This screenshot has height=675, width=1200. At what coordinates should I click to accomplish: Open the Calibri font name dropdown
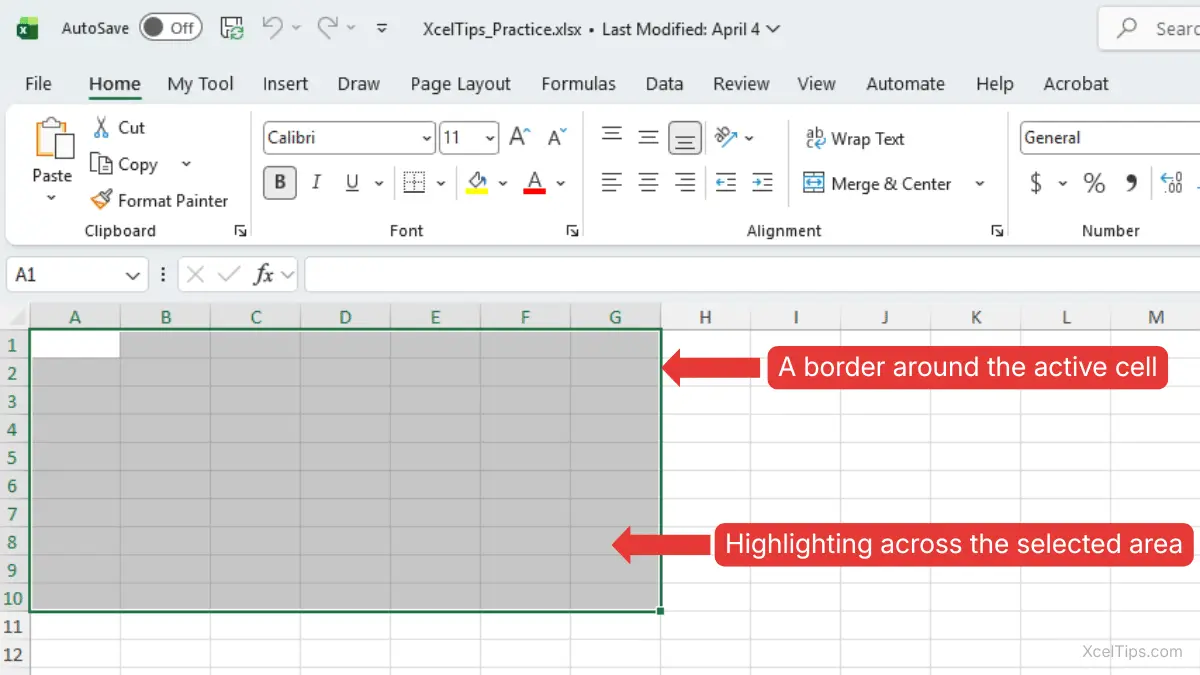427,138
